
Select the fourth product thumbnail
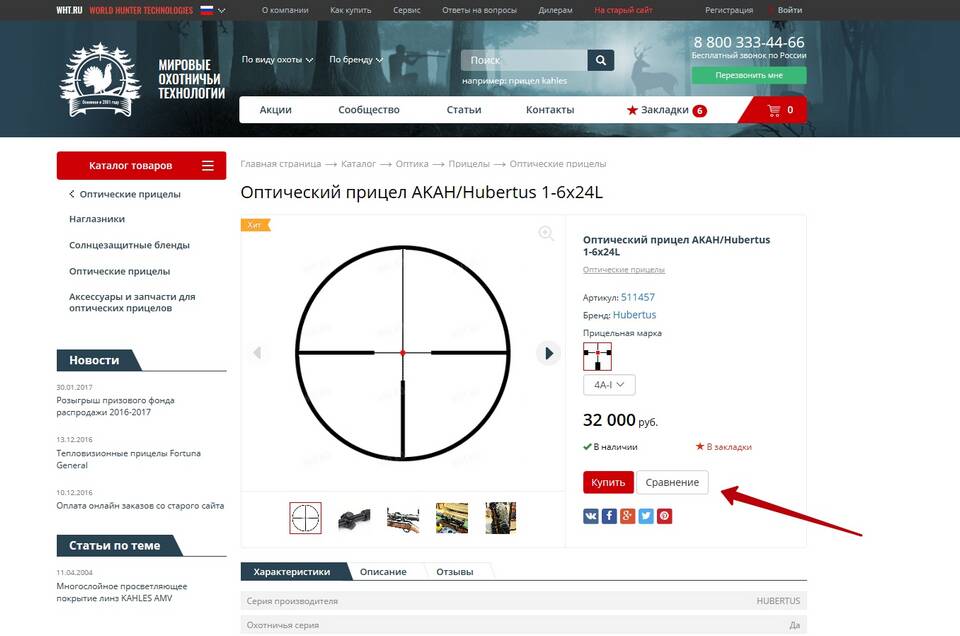(x=452, y=518)
